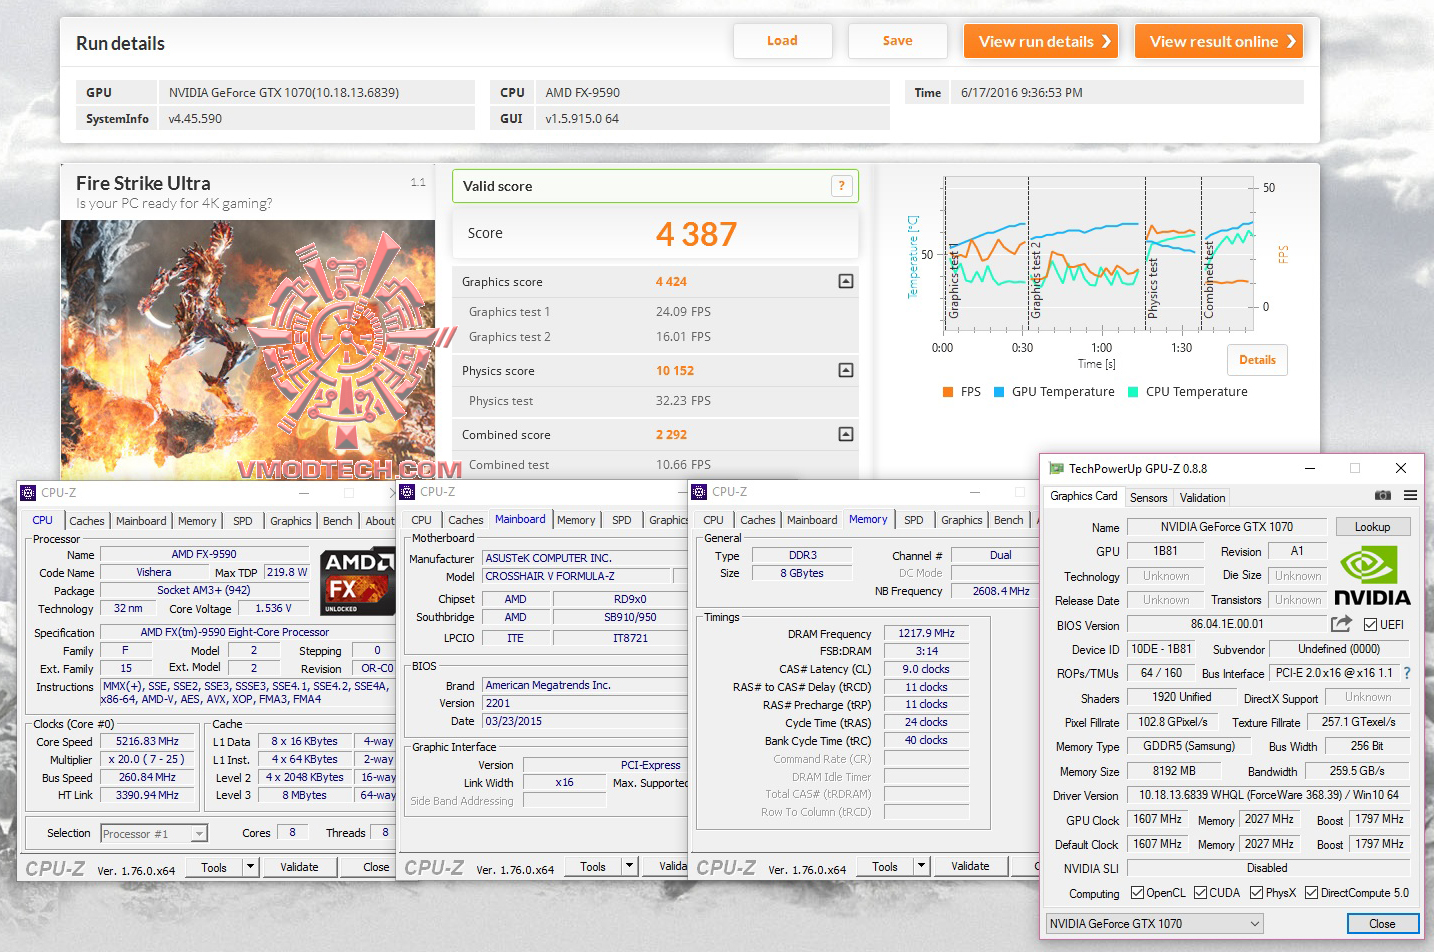Open the GPU-Z hamburger menu
Viewport: 1434px width, 952px height.
pos(1410,496)
